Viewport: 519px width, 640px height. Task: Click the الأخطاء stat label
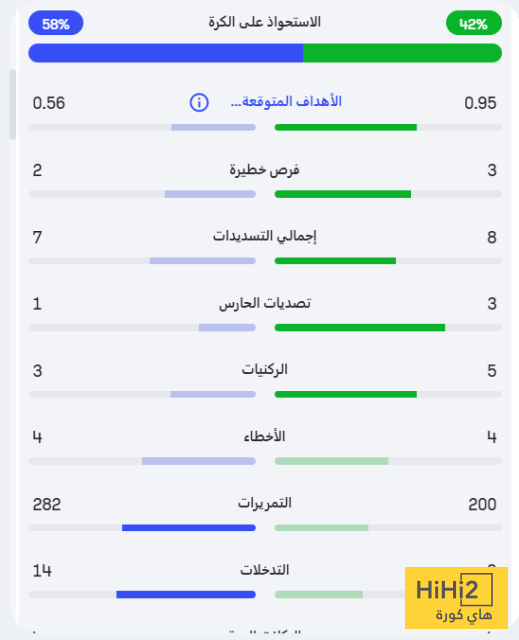pos(265,436)
